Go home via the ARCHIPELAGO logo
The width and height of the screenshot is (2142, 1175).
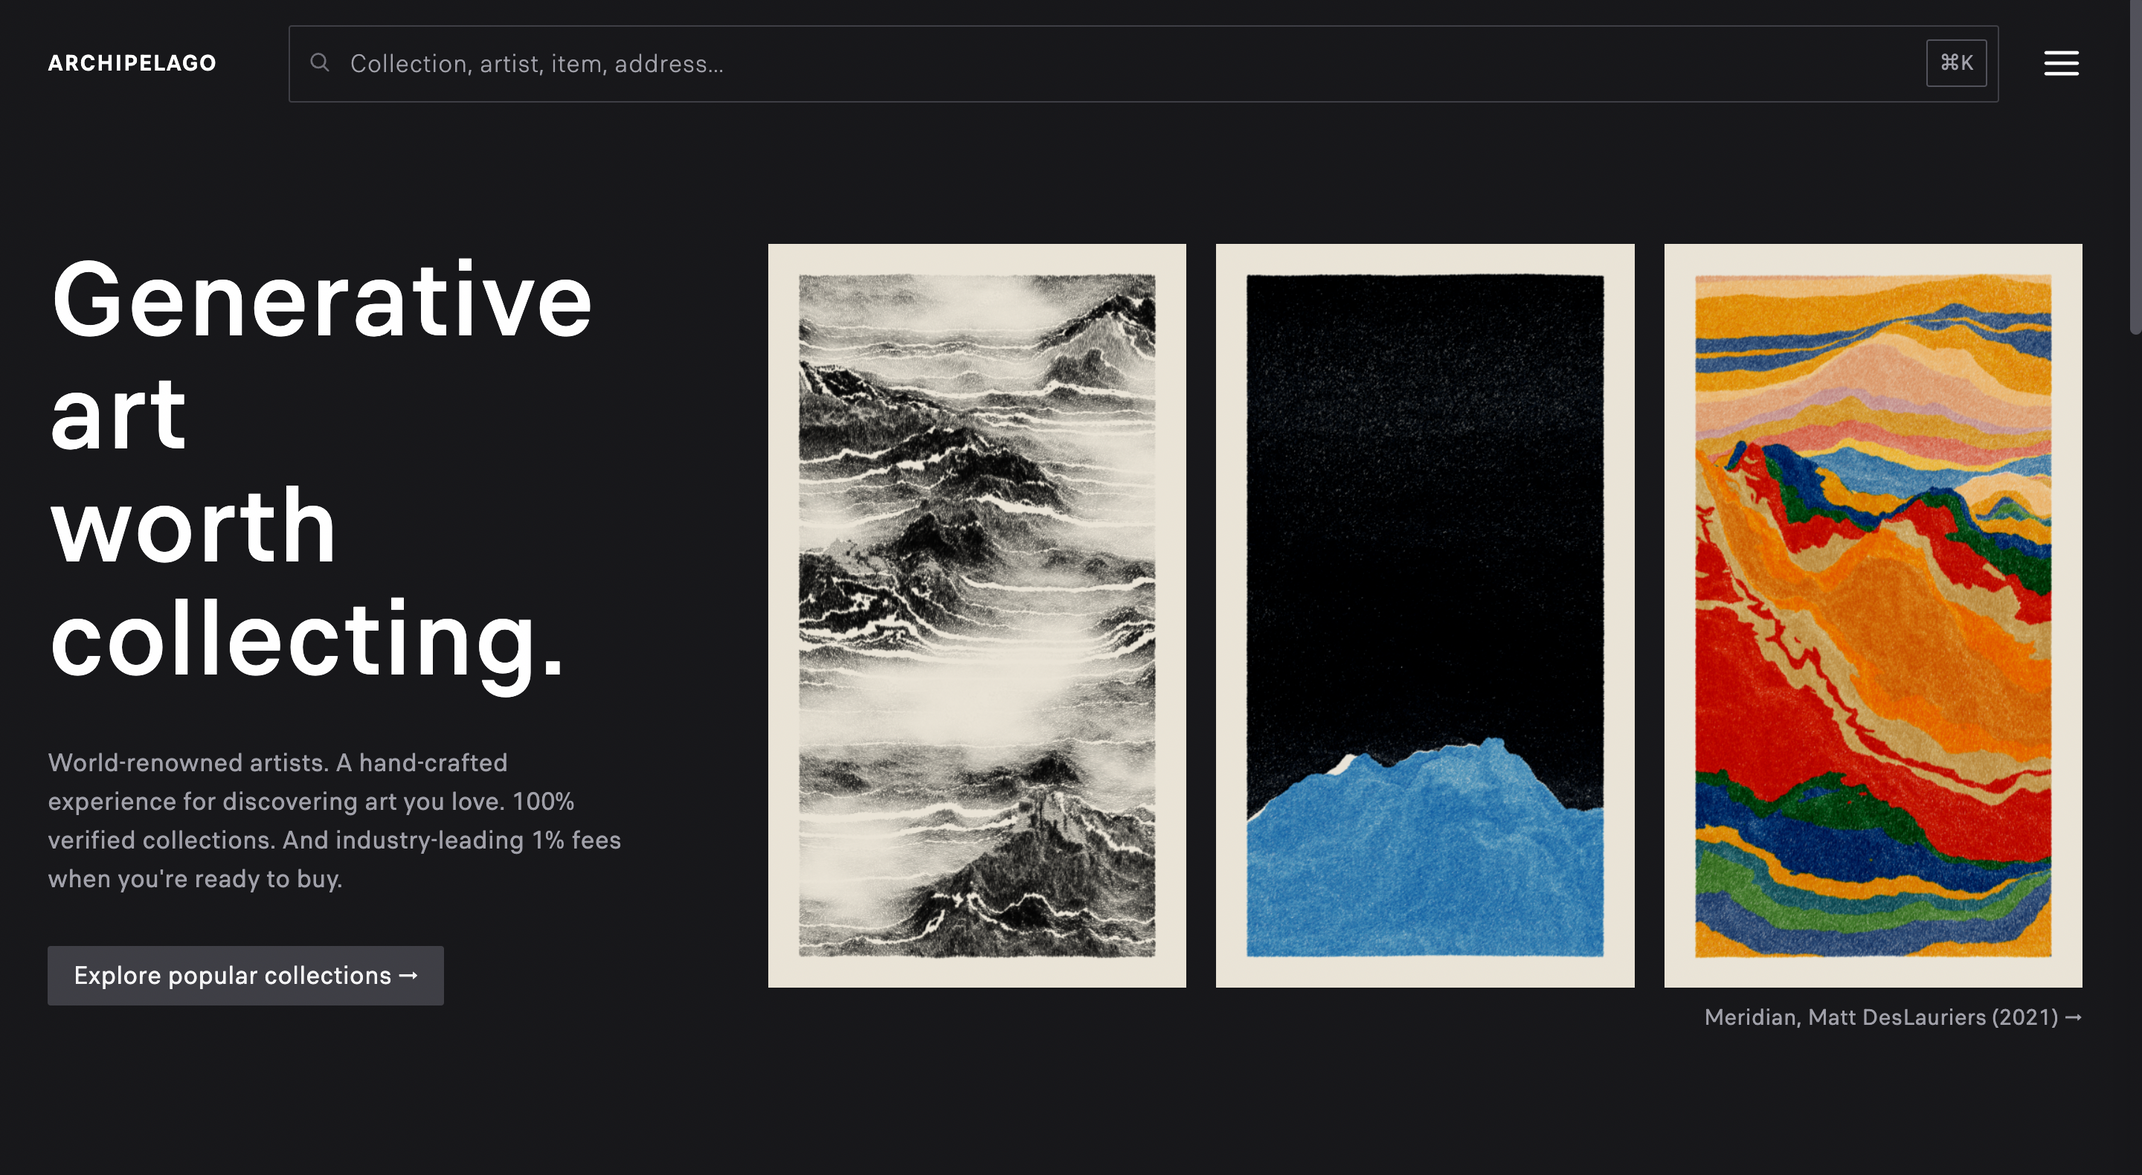(132, 63)
